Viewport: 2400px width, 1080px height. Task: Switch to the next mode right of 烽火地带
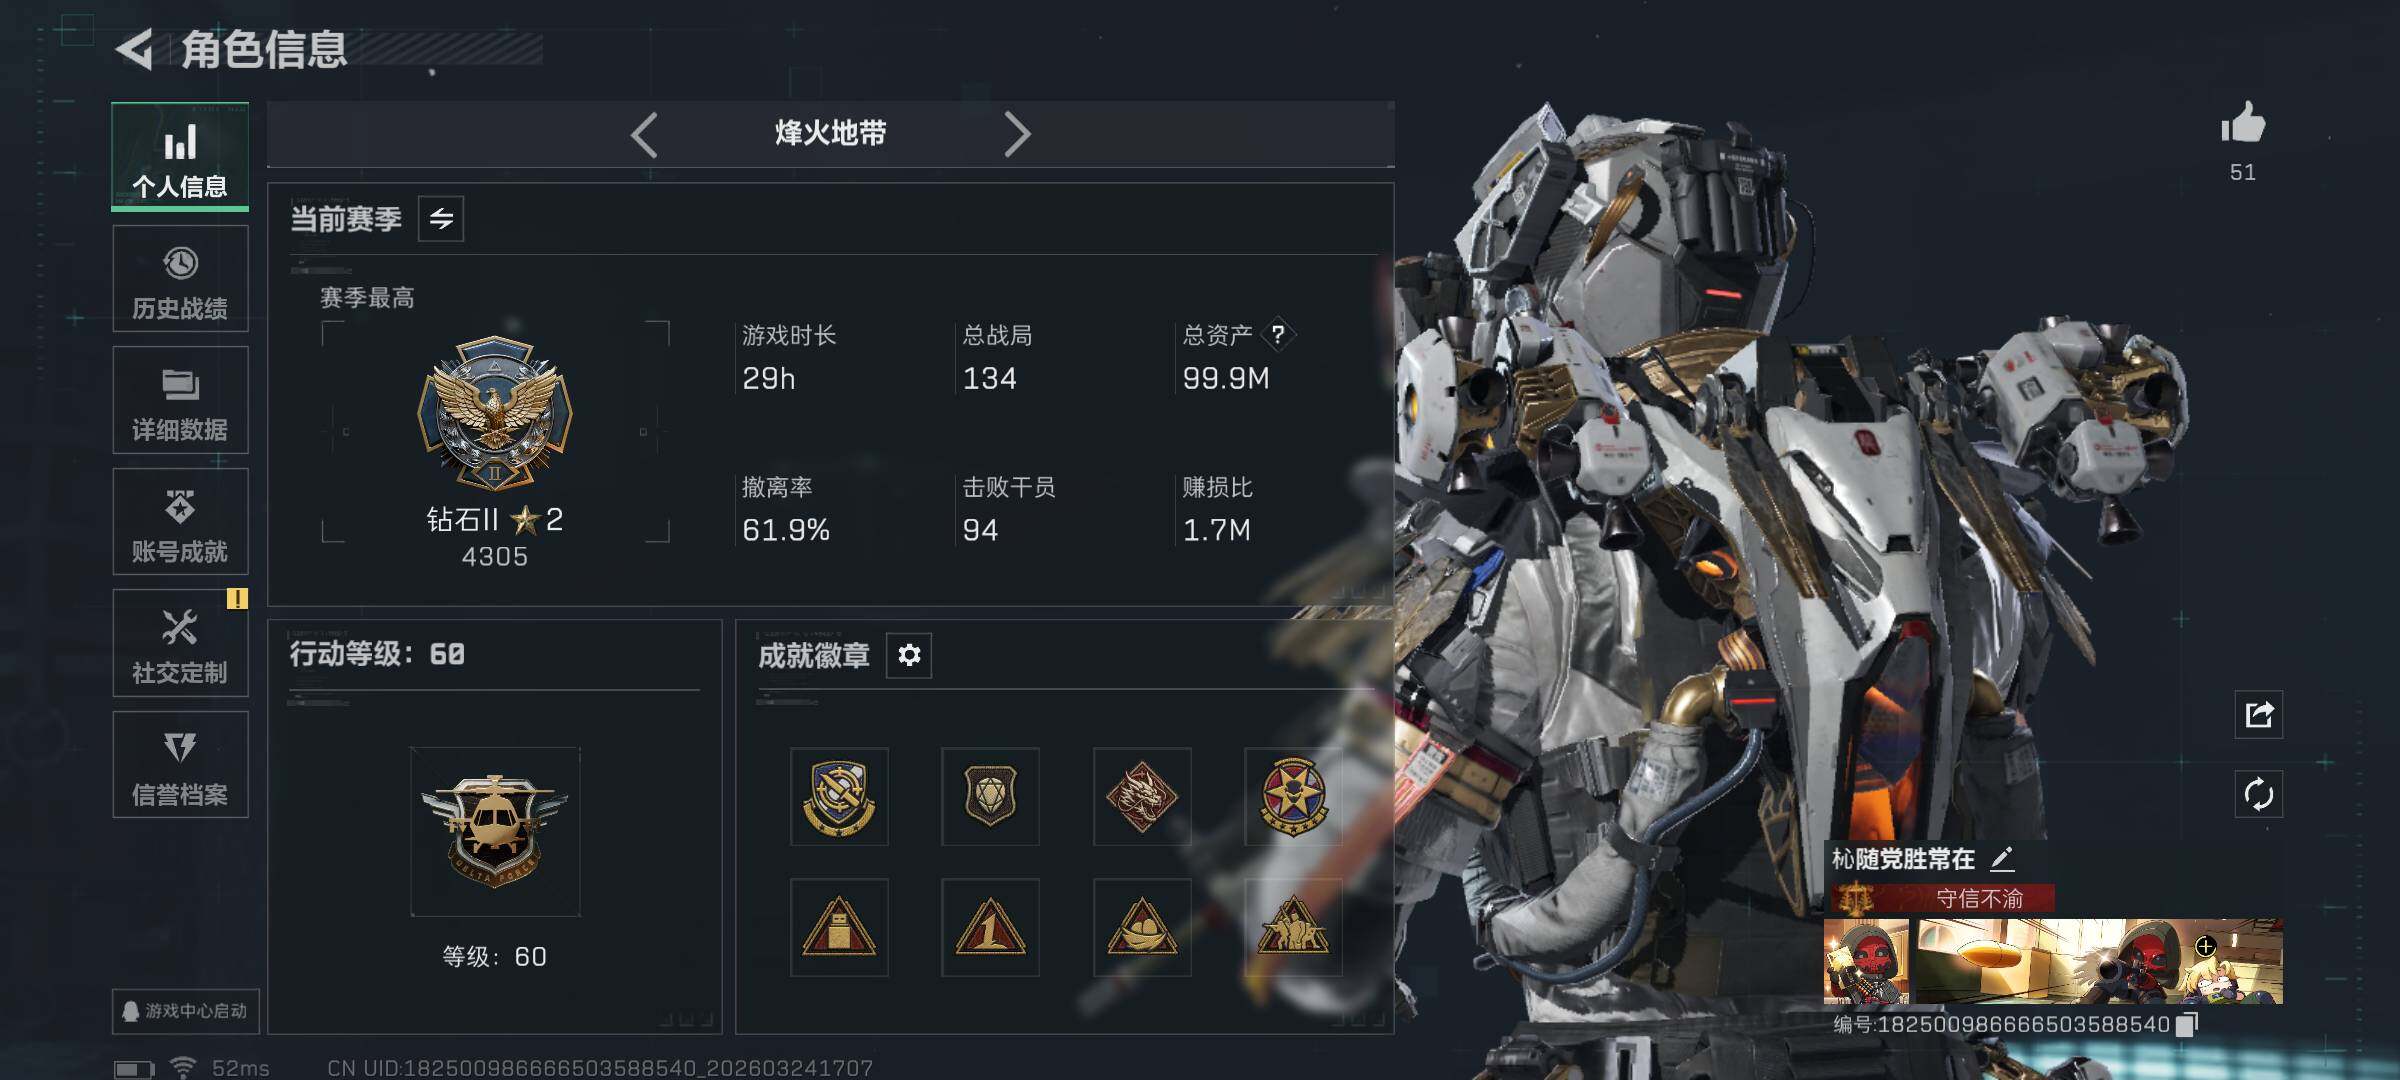pos(1016,134)
